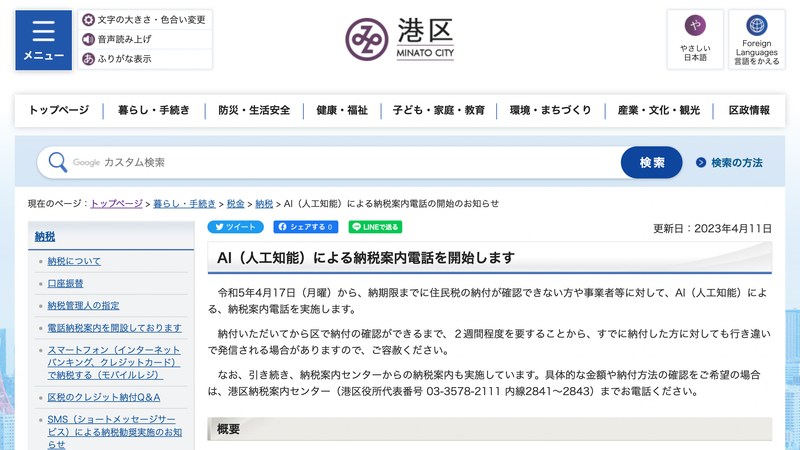The width and height of the screenshot is (800, 450).
Task: Open the 納税について sidebar link
Action: tap(74, 261)
